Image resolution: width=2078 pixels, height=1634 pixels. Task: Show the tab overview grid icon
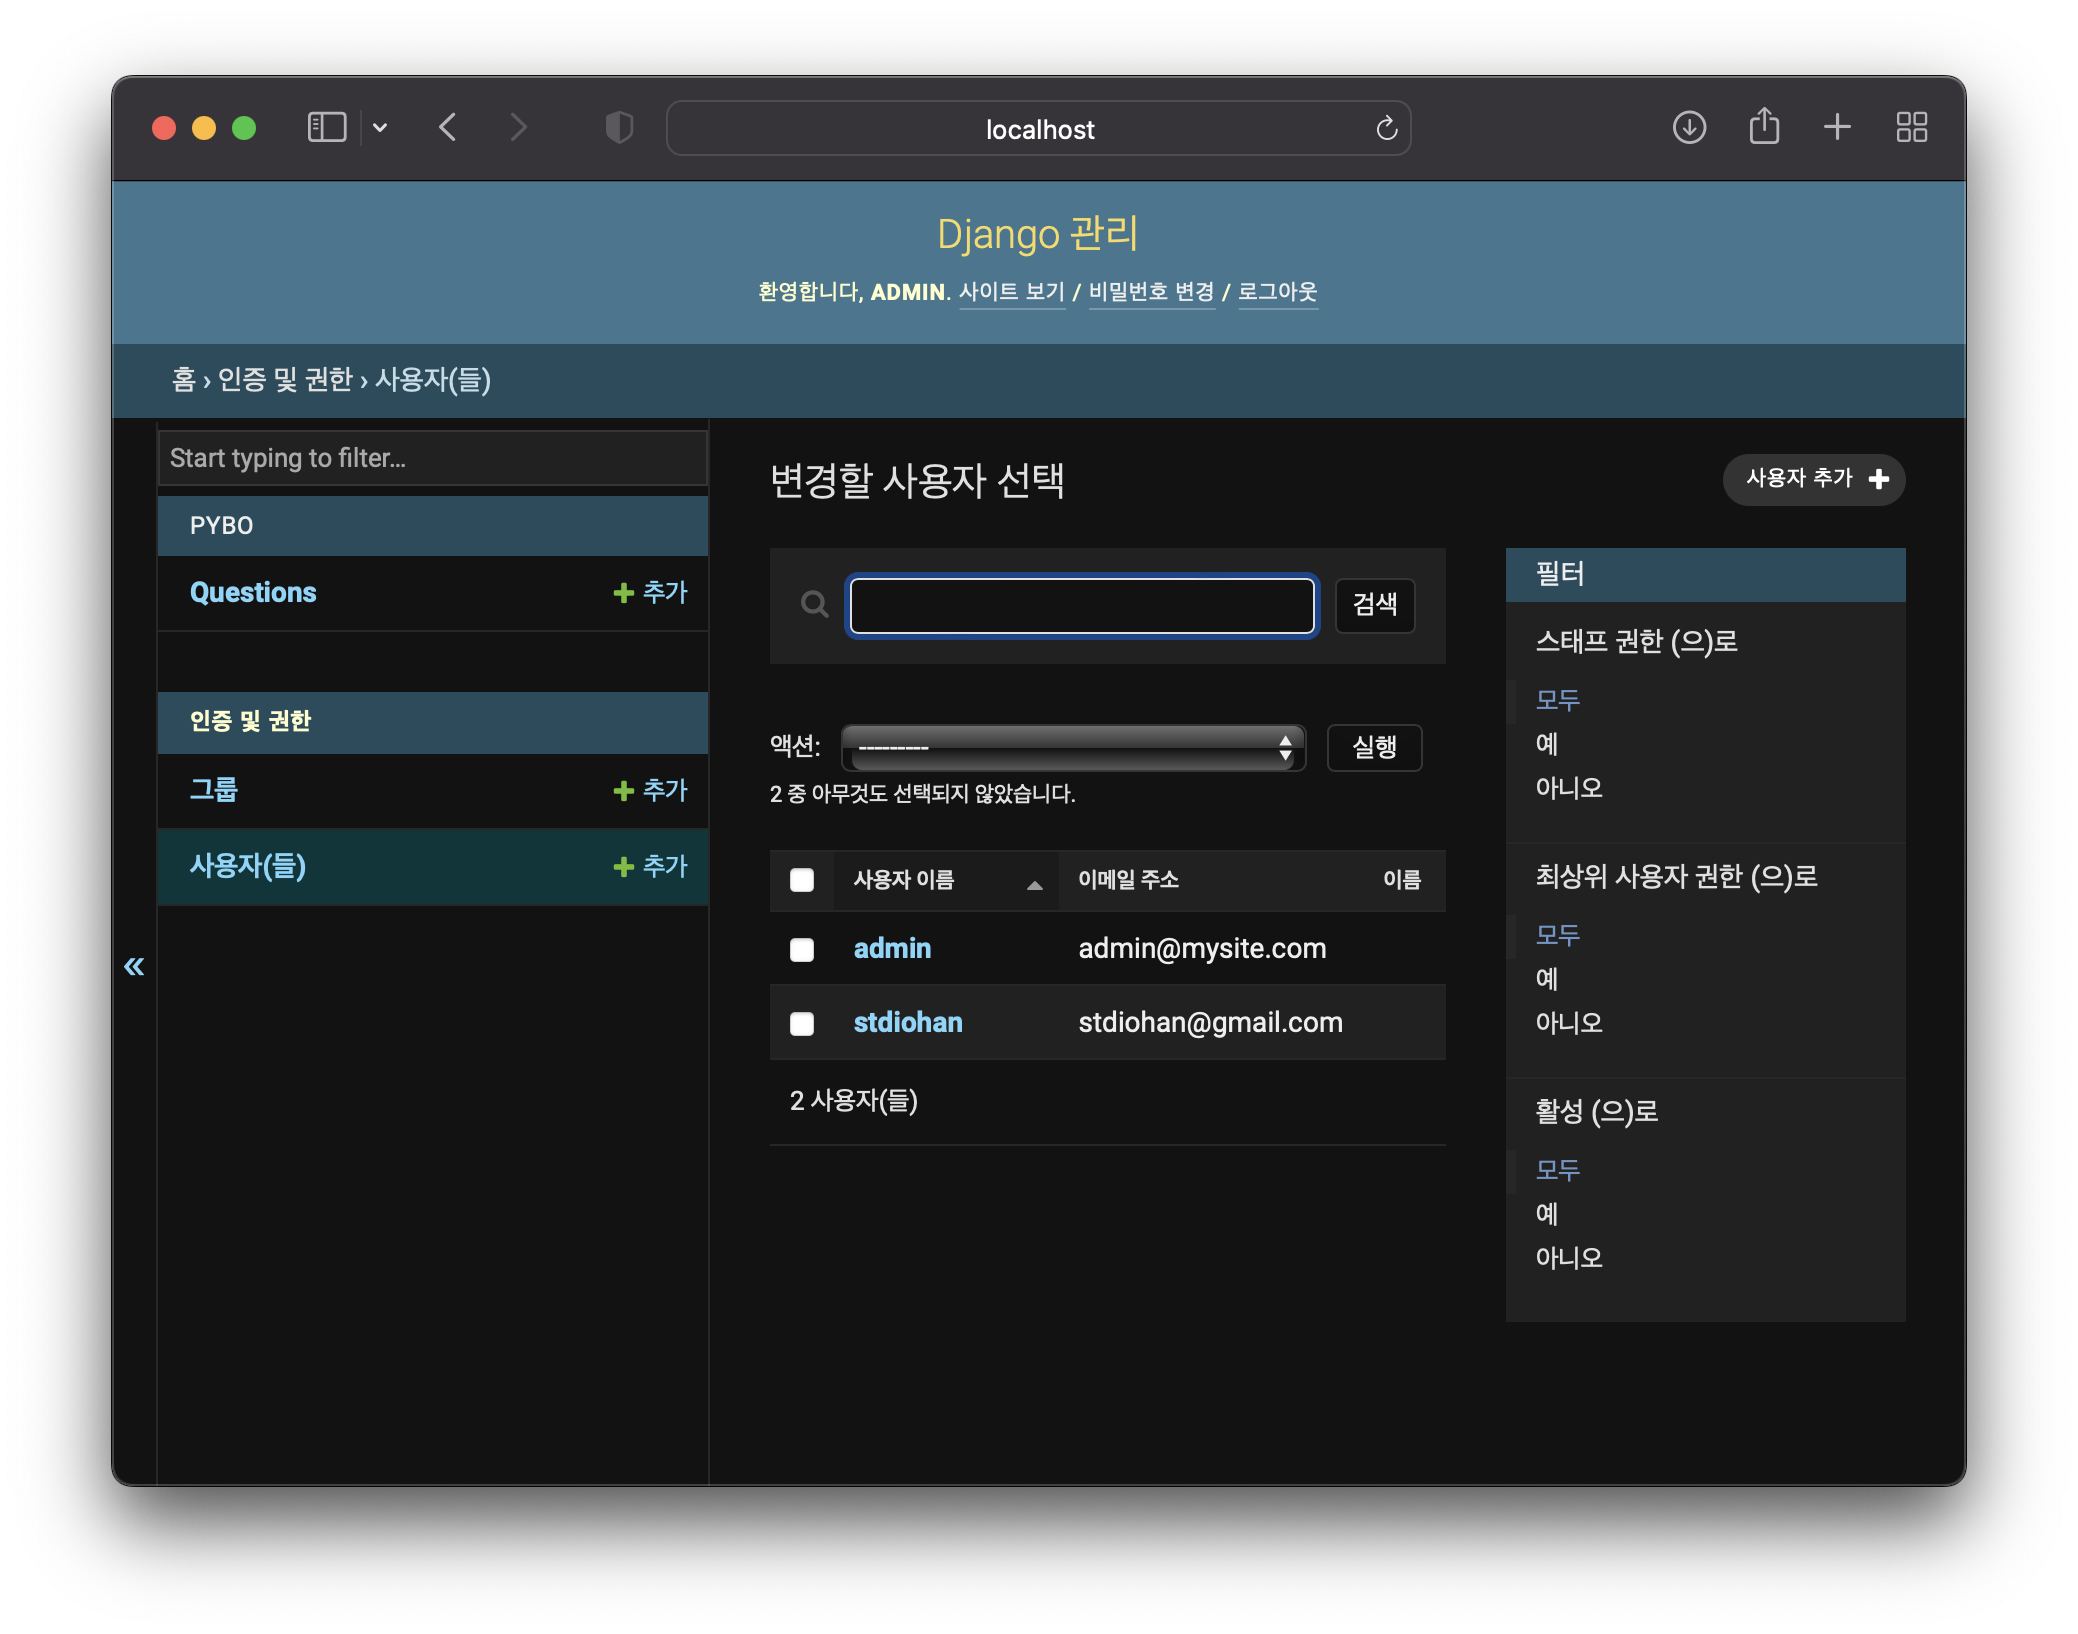(1911, 128)
